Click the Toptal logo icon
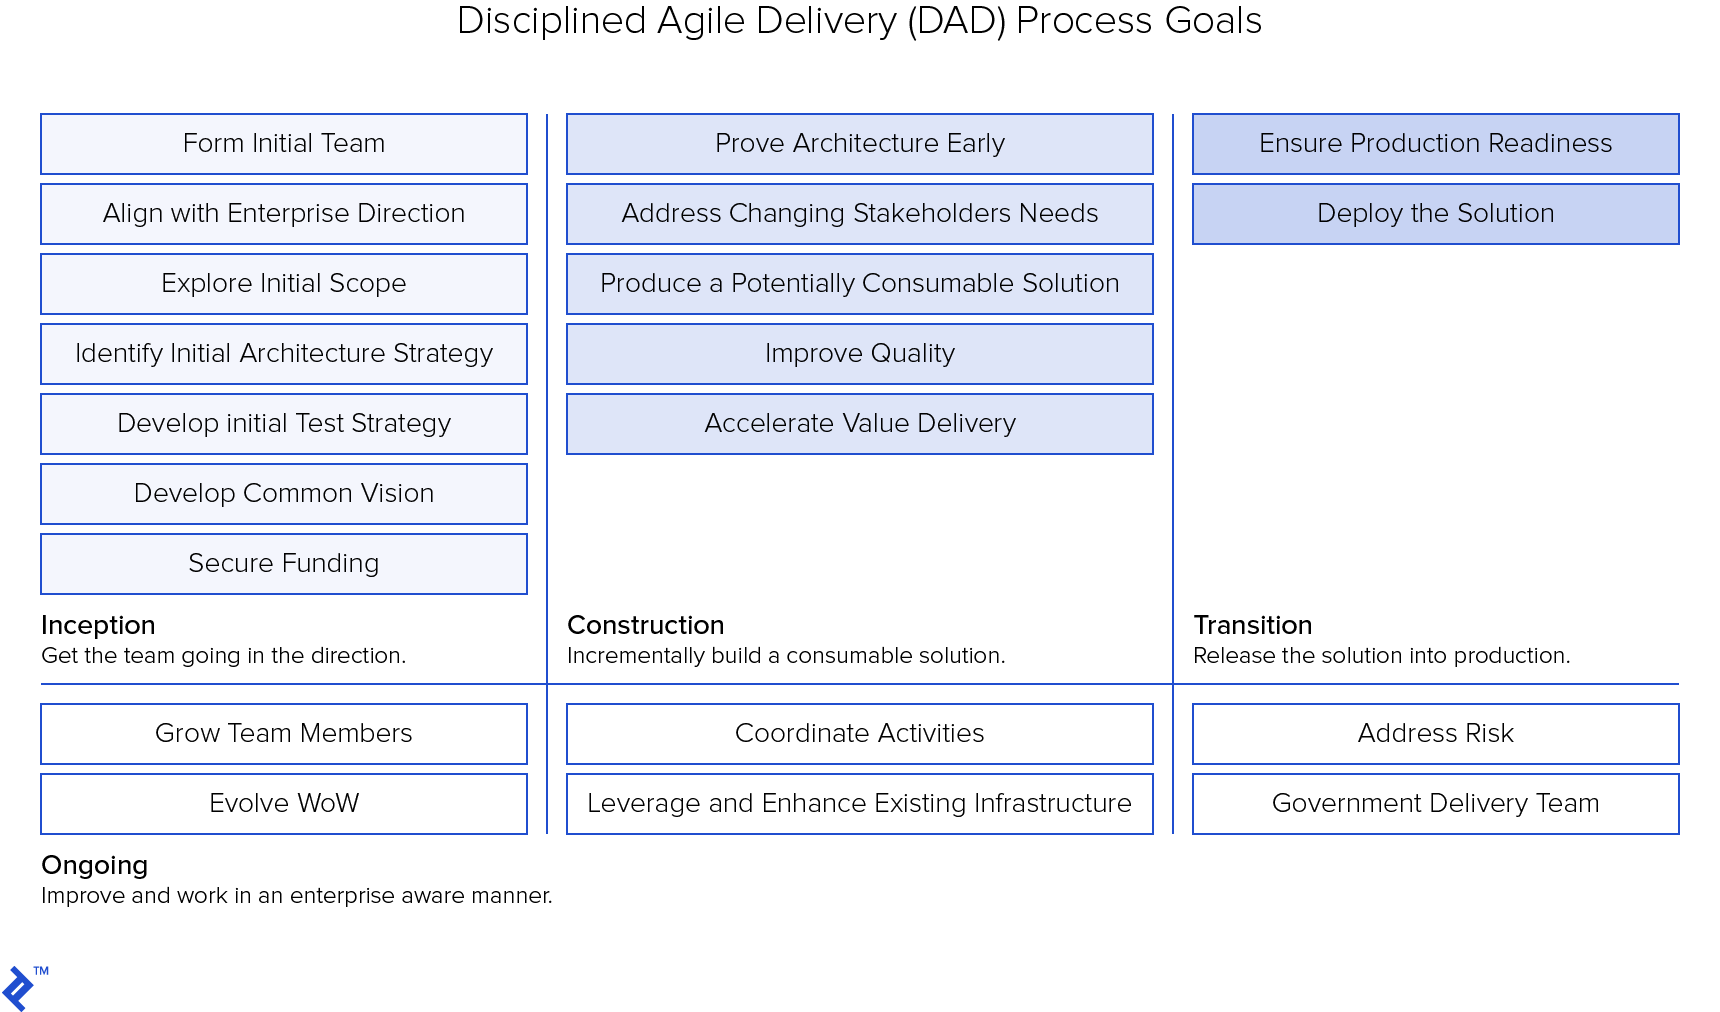This screenshot has width=1720, height=1012. coord(19,988)
